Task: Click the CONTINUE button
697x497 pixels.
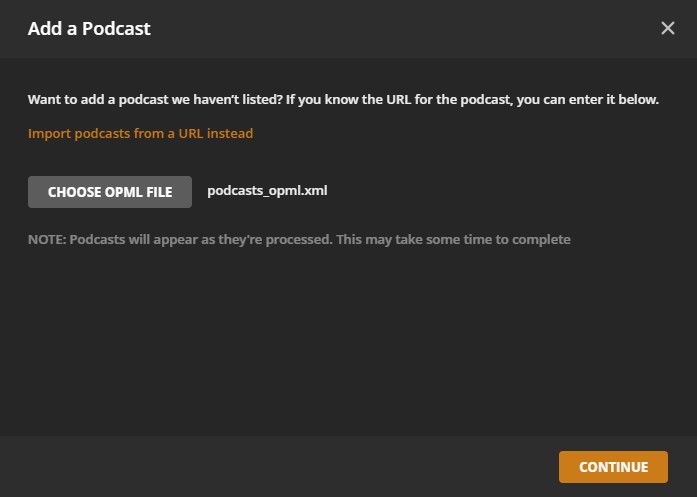Action: (613, 466)
